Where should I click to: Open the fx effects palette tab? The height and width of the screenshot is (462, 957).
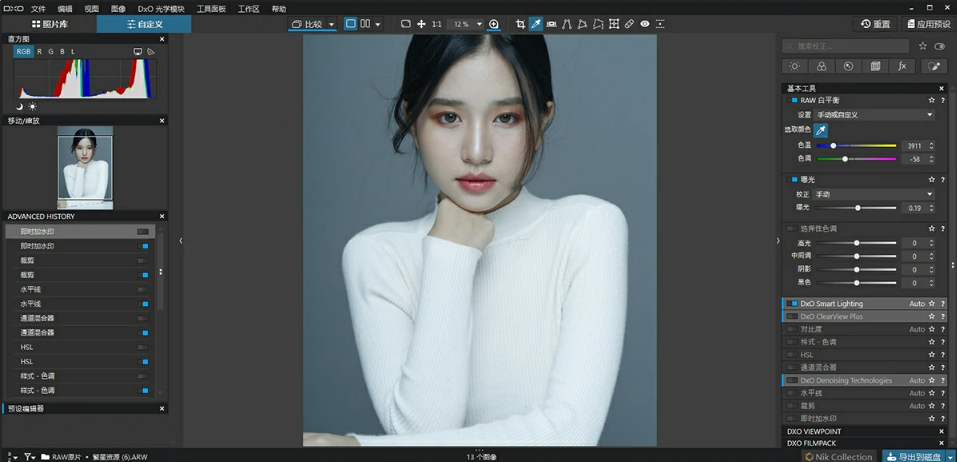pyautogui.click(x=902, y=66)
